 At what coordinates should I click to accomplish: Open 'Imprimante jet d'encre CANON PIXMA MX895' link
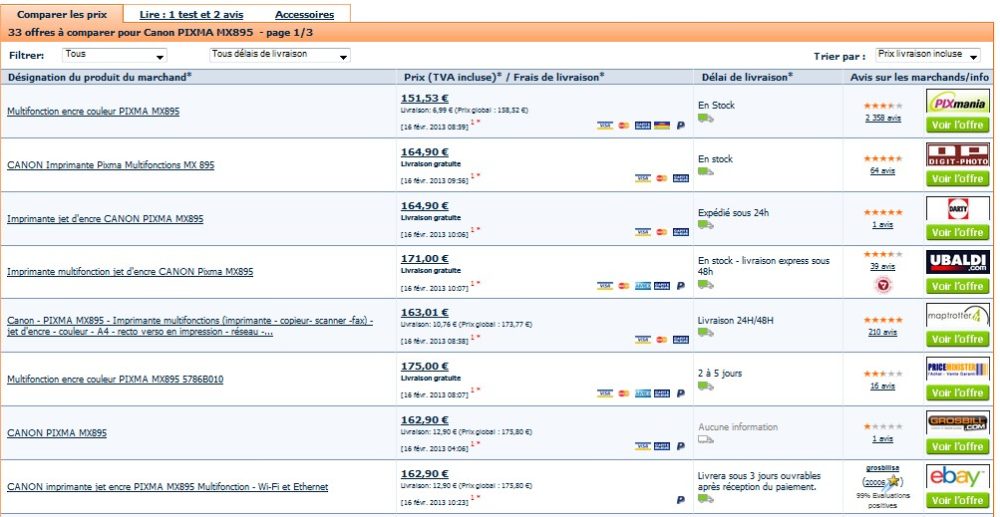105,219
